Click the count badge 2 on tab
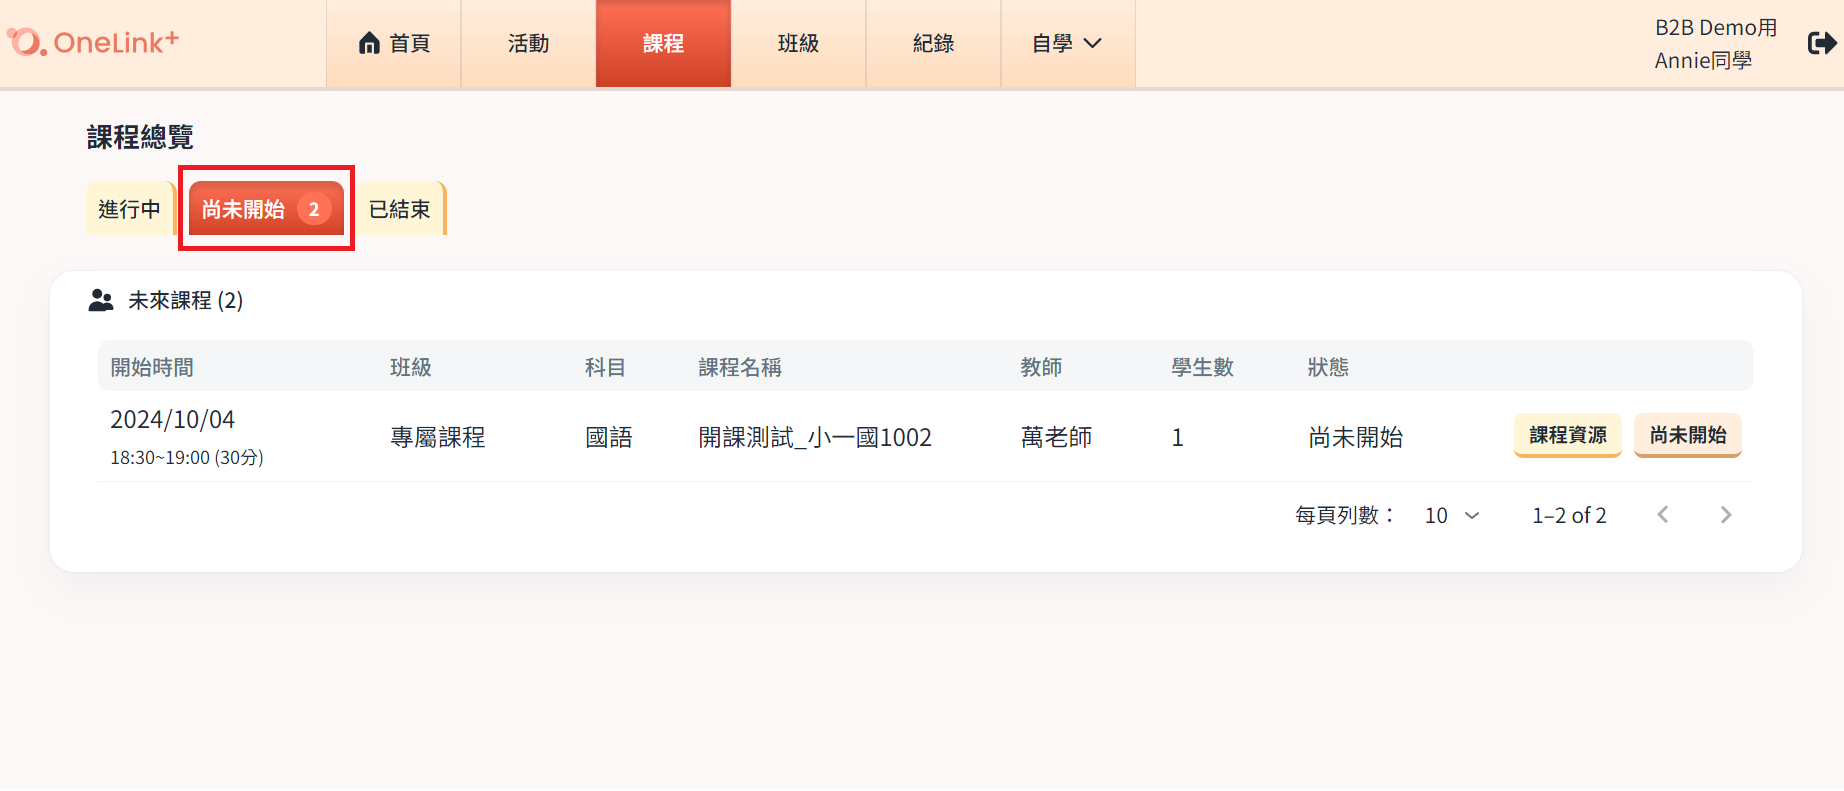 point(314,209)
